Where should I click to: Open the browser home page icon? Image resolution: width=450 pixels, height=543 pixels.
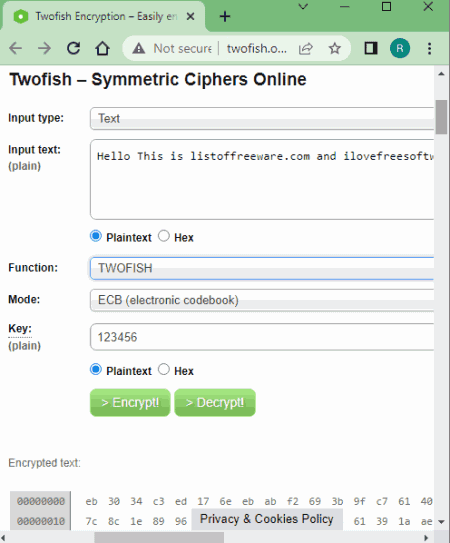tap(103, 48)
